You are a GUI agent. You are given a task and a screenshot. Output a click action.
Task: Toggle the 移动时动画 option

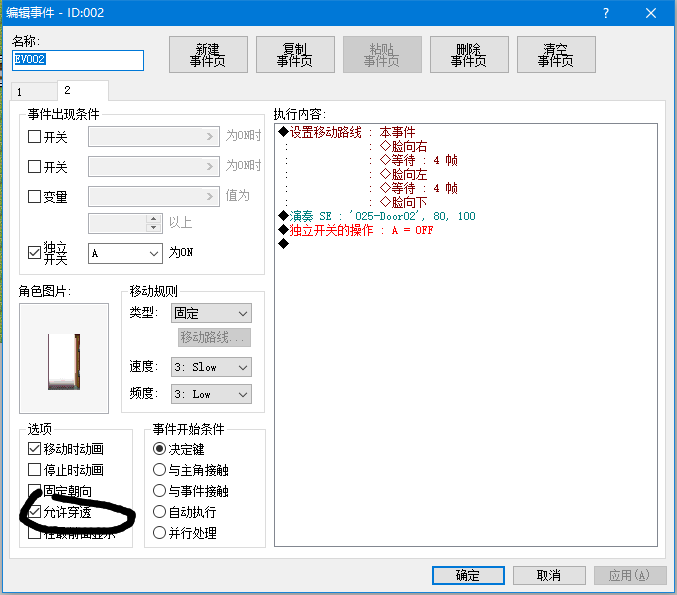pyautogui.click(x=34, y=449)
